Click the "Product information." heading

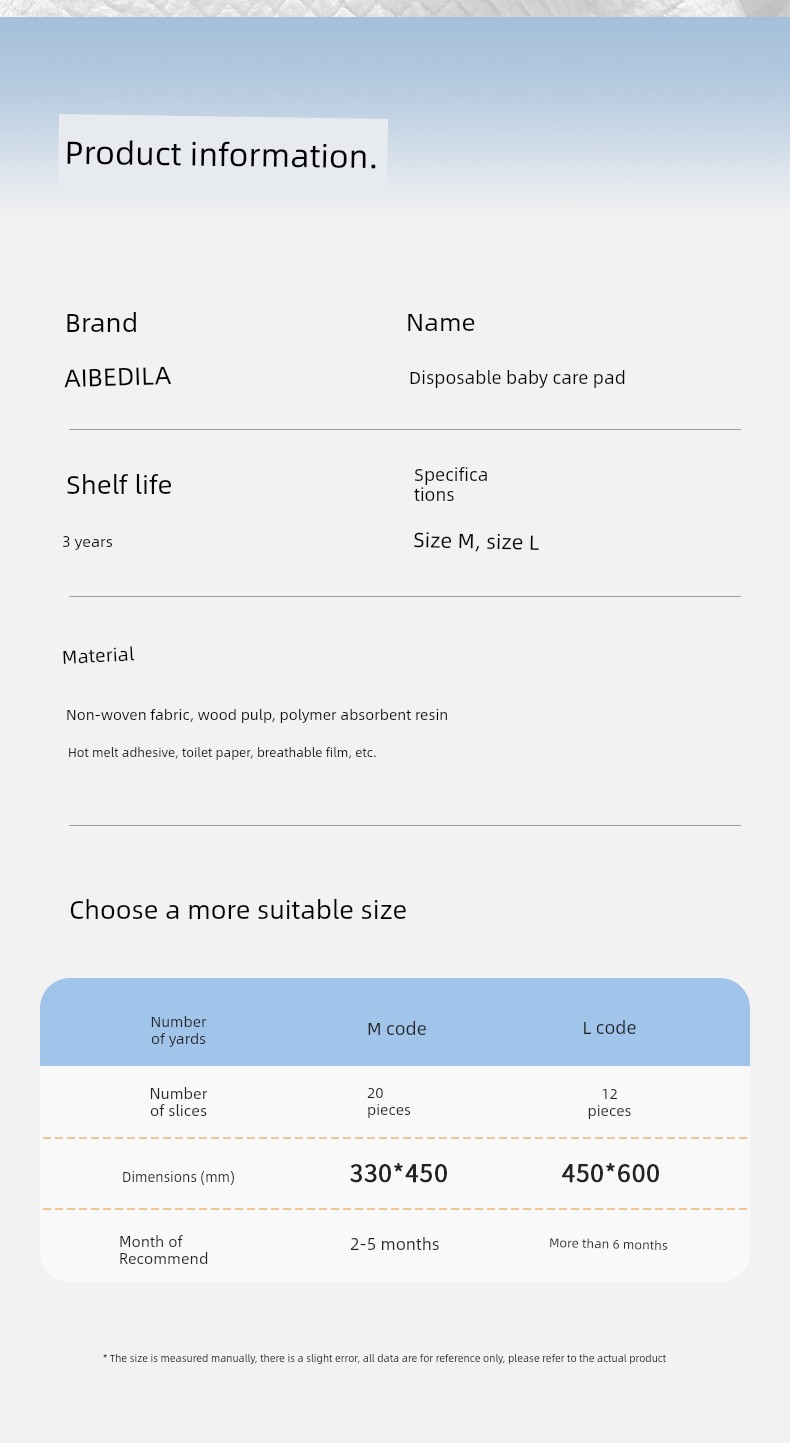(221, 155)
